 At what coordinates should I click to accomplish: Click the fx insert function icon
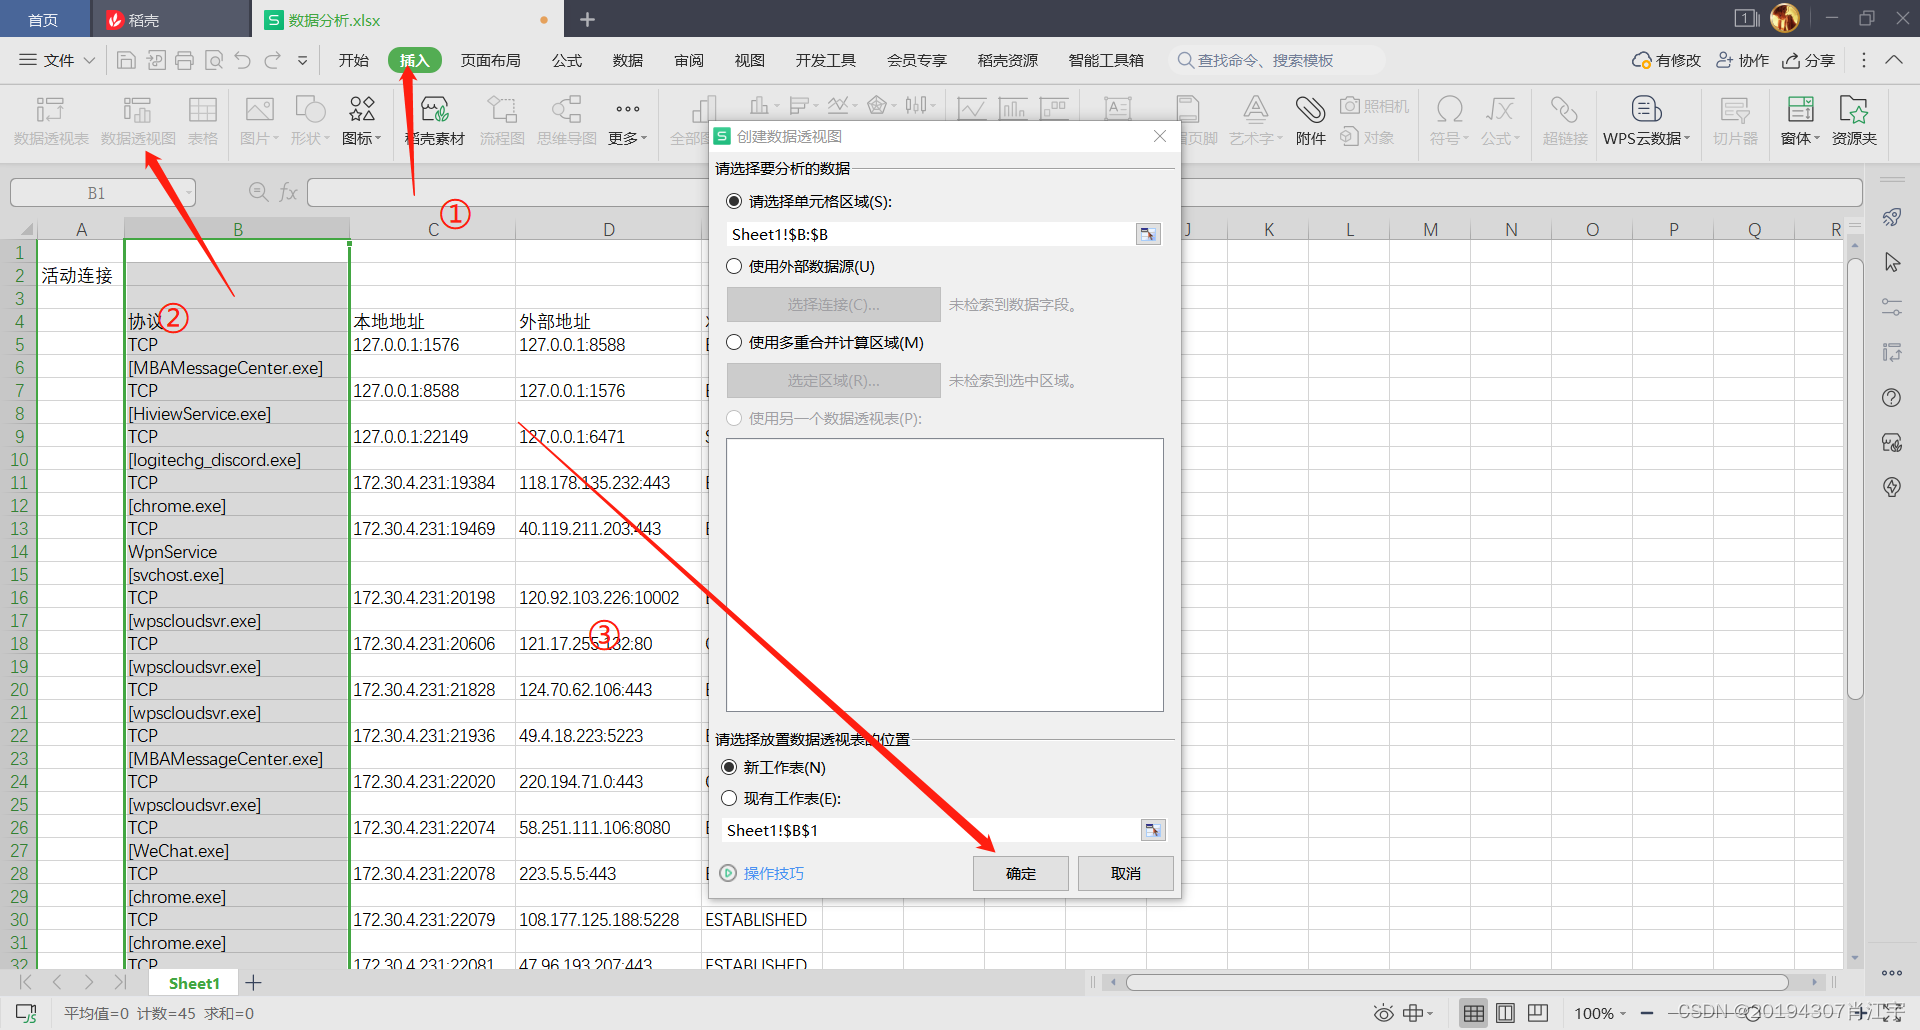(x=288, y=192)
